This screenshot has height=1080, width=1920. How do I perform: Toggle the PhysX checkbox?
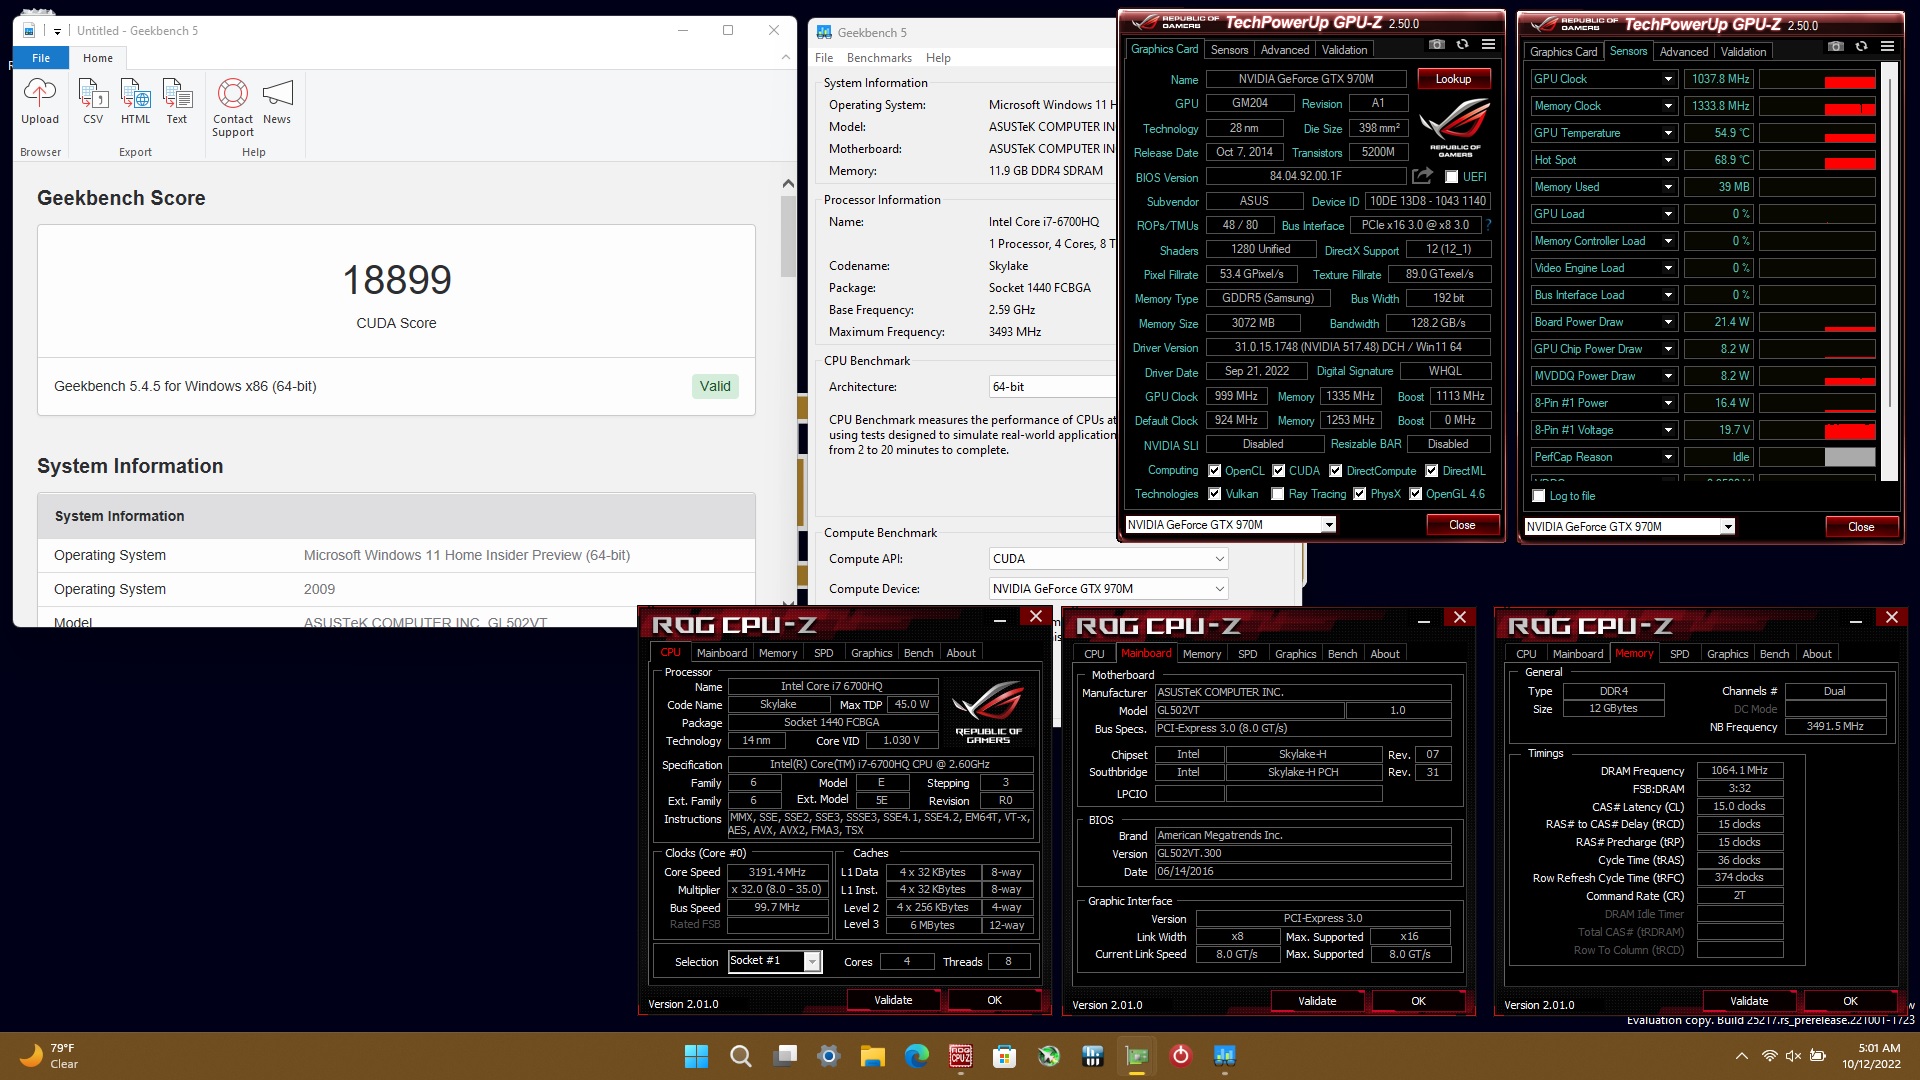(x=1359, y=494)
